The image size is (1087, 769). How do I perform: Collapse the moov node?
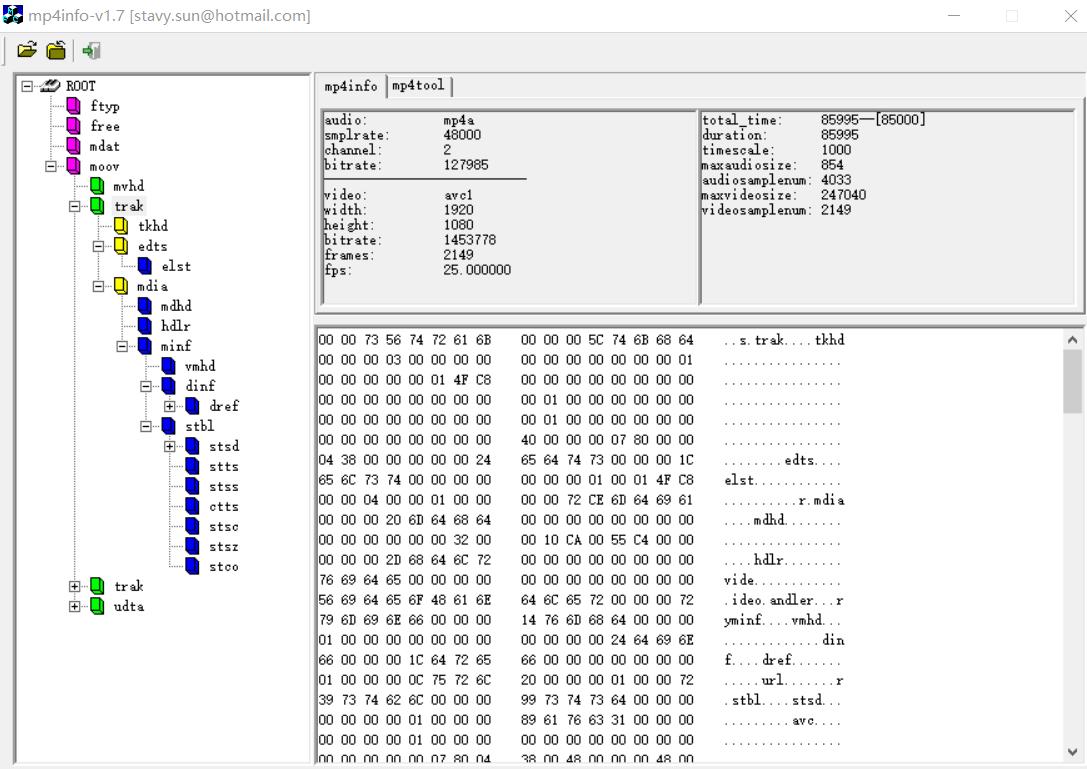pyautogui.click(x=51, y=166)
